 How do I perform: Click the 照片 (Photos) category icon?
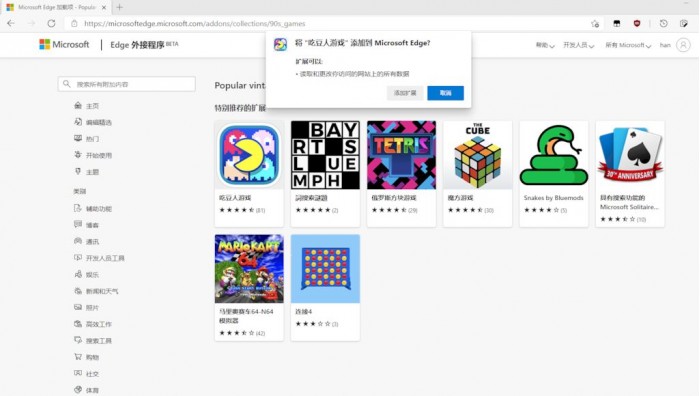click(78, 307)
